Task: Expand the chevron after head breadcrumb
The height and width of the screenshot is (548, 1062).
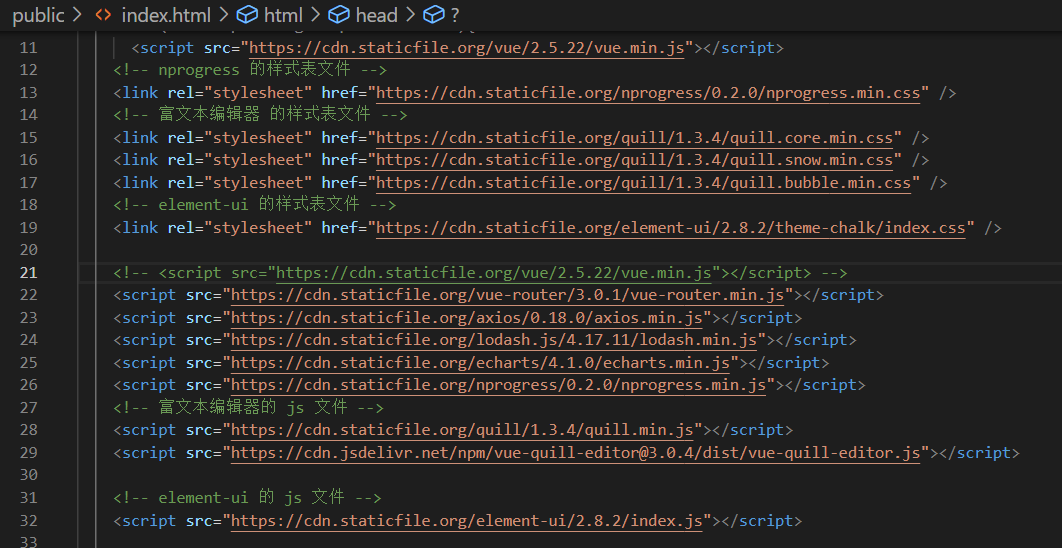Action: (410, 15)
